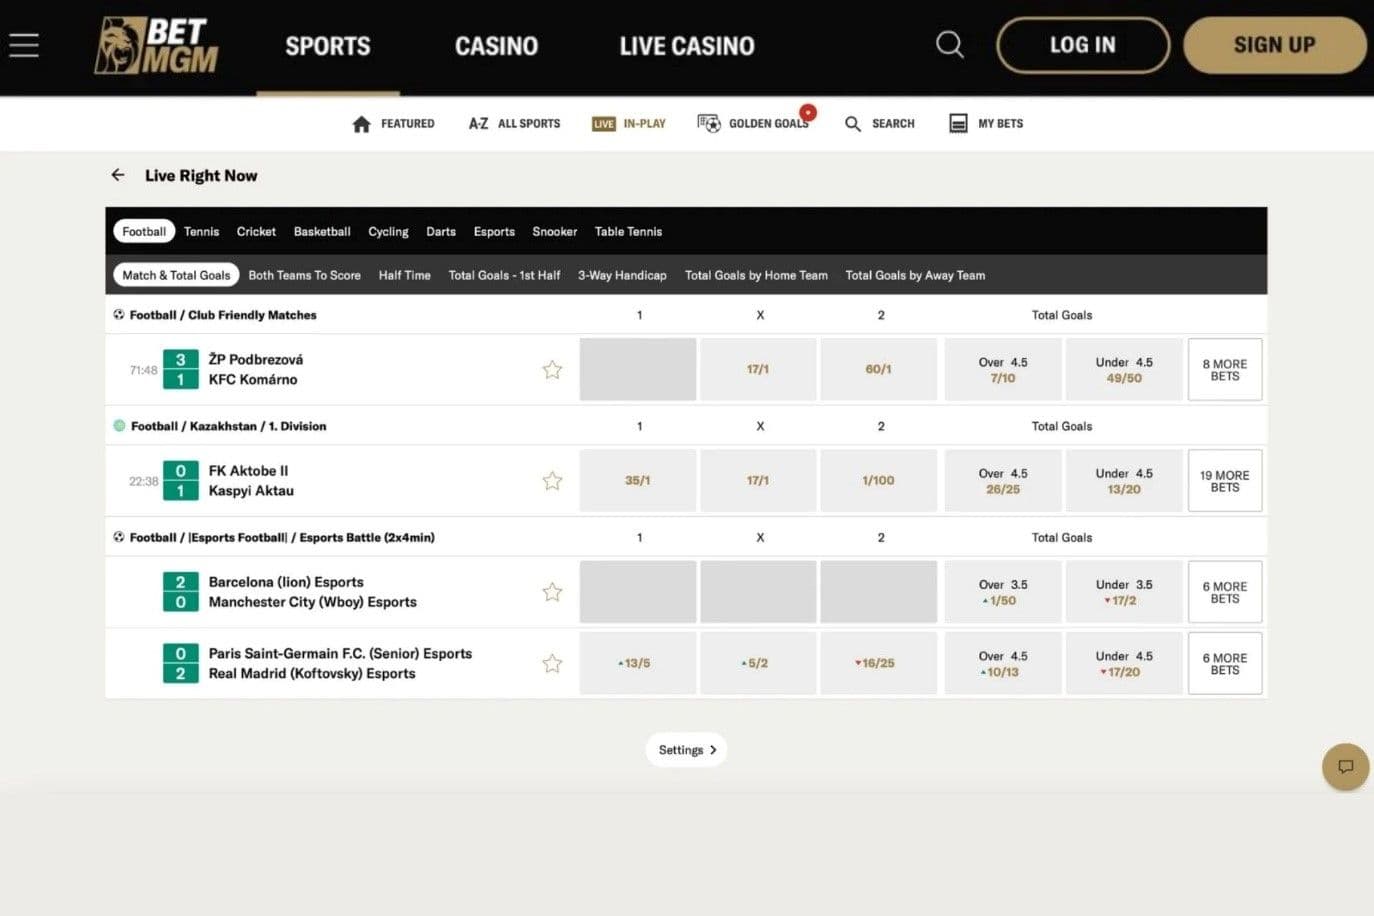Open the chat support bubble icon
1374x916 pixels.
click(x=1345, y=767)
